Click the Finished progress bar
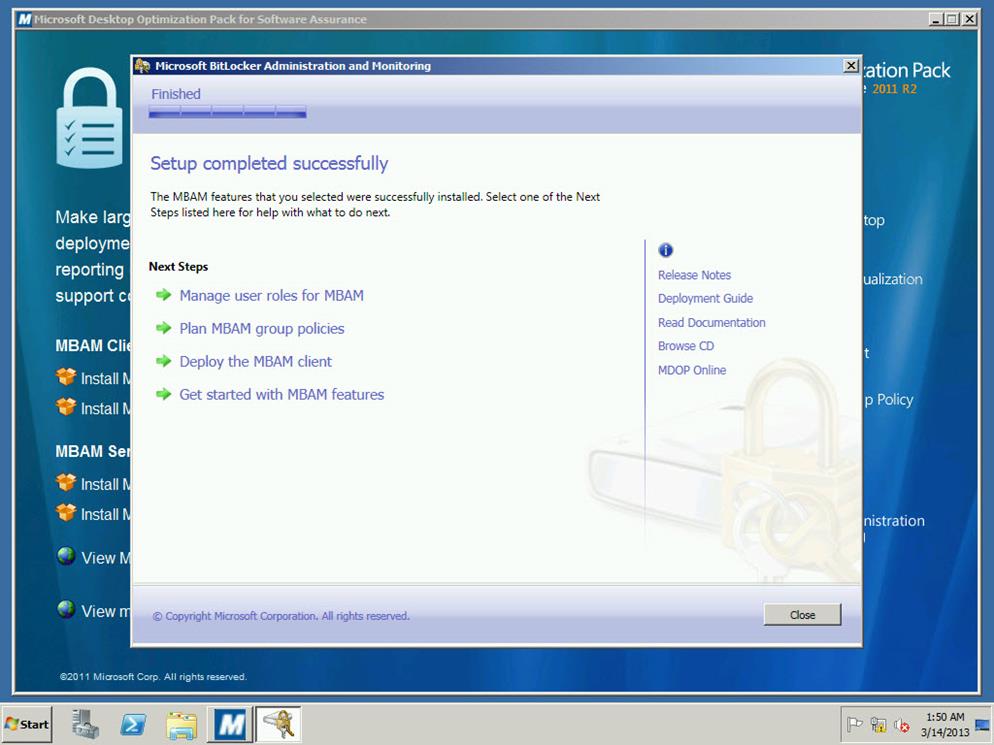The image size is (994, 745). (x=228, y=112)
